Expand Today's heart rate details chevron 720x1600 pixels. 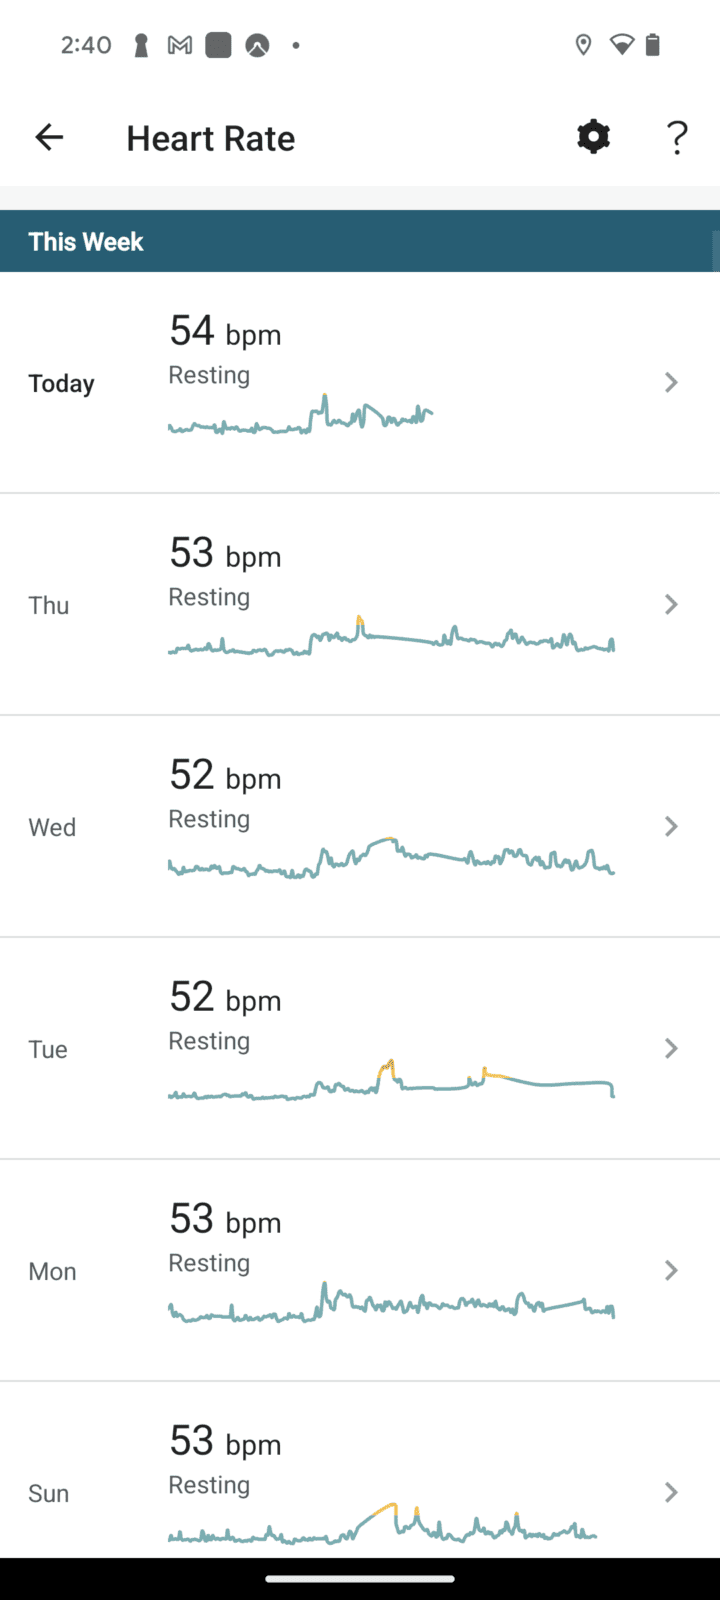671,382
